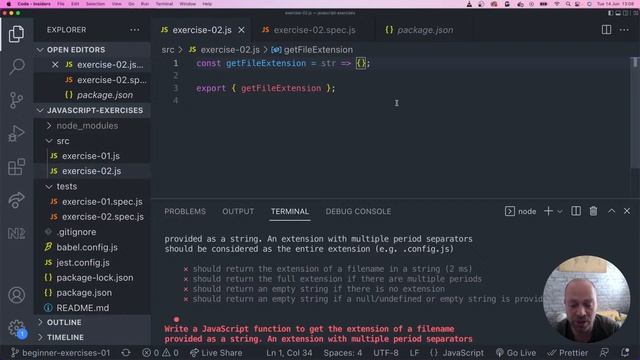640x360 pixels.
Task: Synchronize changes from the status bar
Action: coord(126,353)
